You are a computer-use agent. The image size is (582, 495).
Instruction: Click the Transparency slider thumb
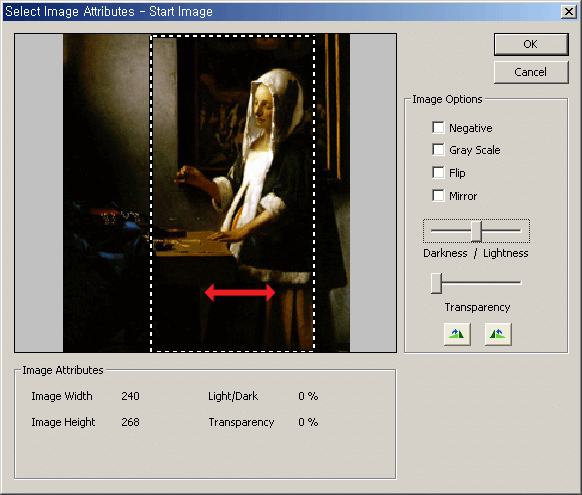coord(436,283)
